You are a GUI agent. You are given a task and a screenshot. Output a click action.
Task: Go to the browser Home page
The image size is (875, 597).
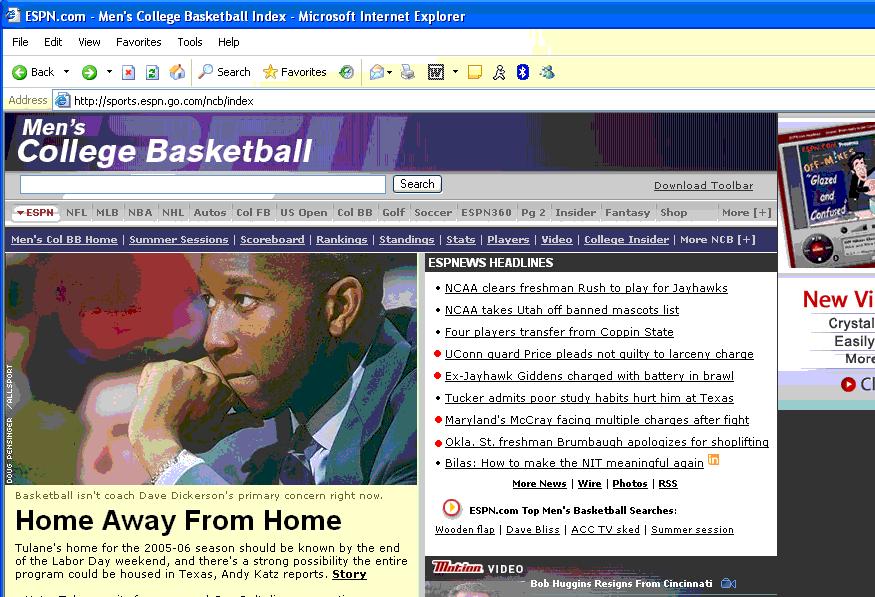[x=176, y=72]
